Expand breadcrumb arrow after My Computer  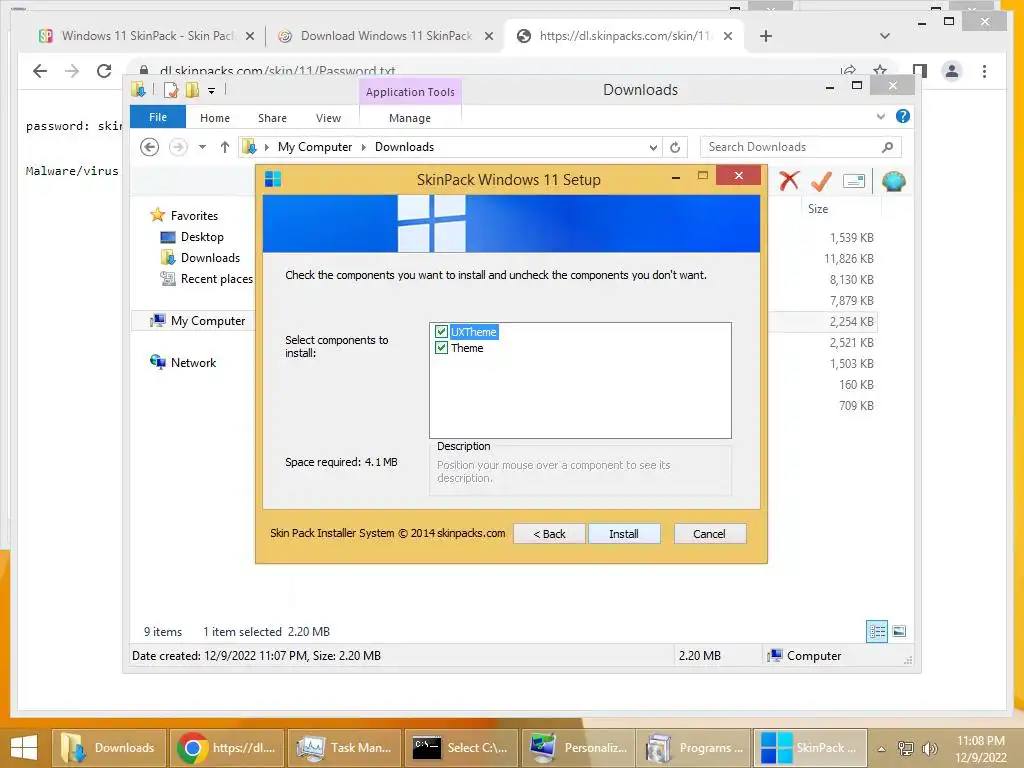(364, 148)
